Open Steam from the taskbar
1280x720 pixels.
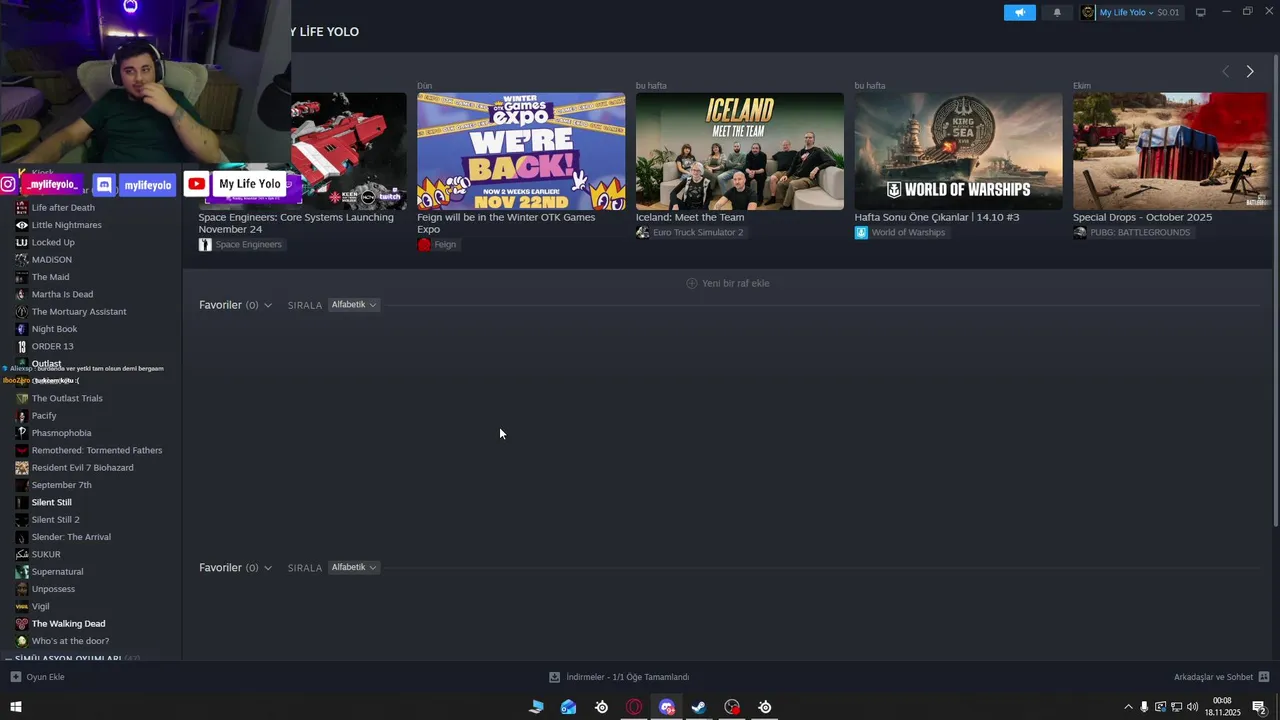pyautogui.click(x=699, y=707)
